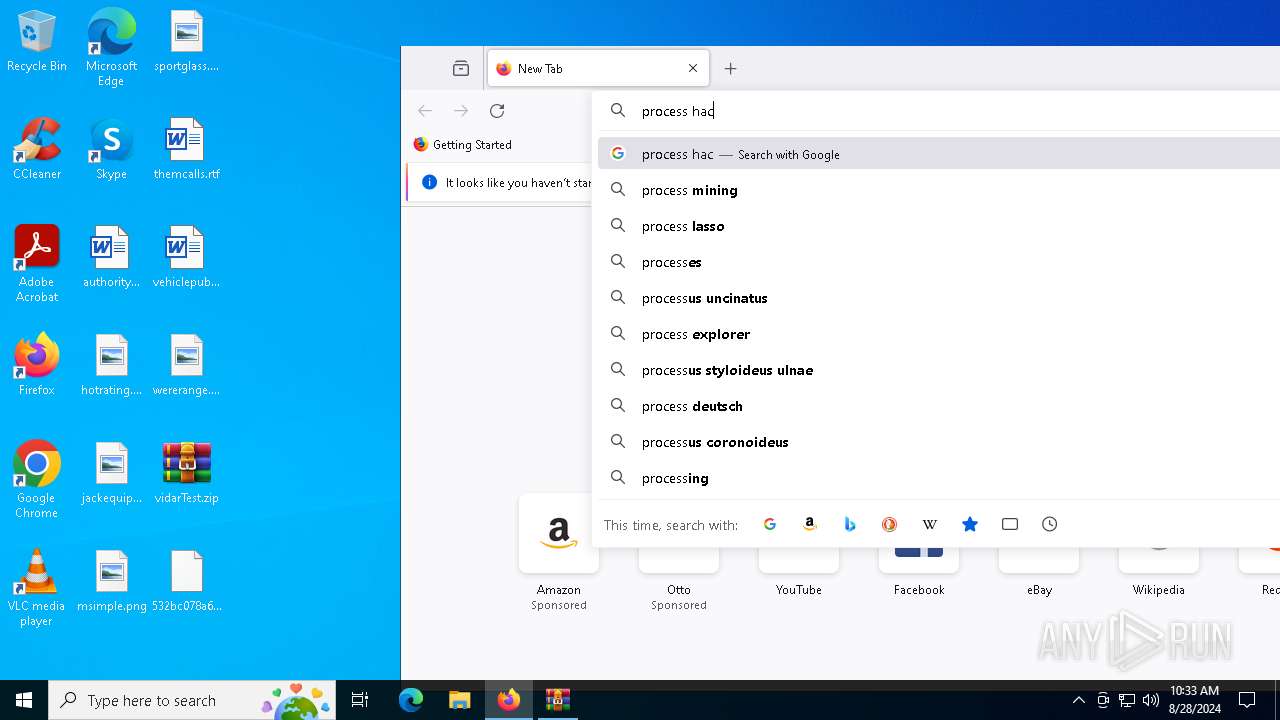Choose suggestion 'process explorer'
The image size is (1280, 720).
pos(939,334)
